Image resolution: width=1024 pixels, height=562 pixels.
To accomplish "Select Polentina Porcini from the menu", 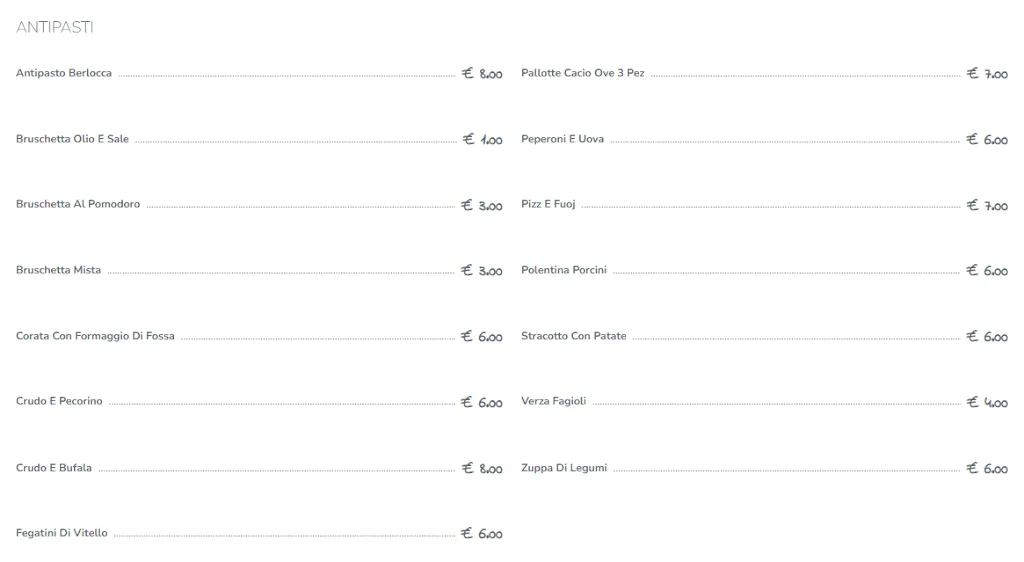I will pos(564,270).
